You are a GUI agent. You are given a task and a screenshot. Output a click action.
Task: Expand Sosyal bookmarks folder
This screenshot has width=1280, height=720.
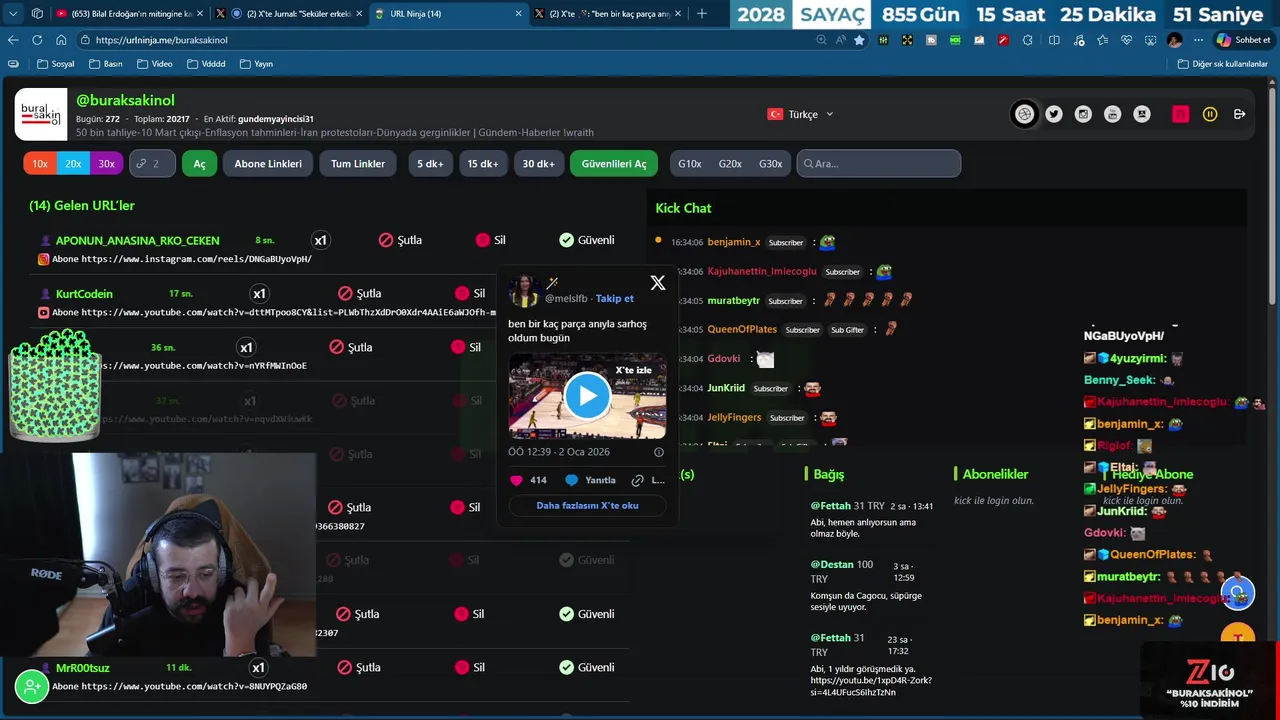(55, 64)
